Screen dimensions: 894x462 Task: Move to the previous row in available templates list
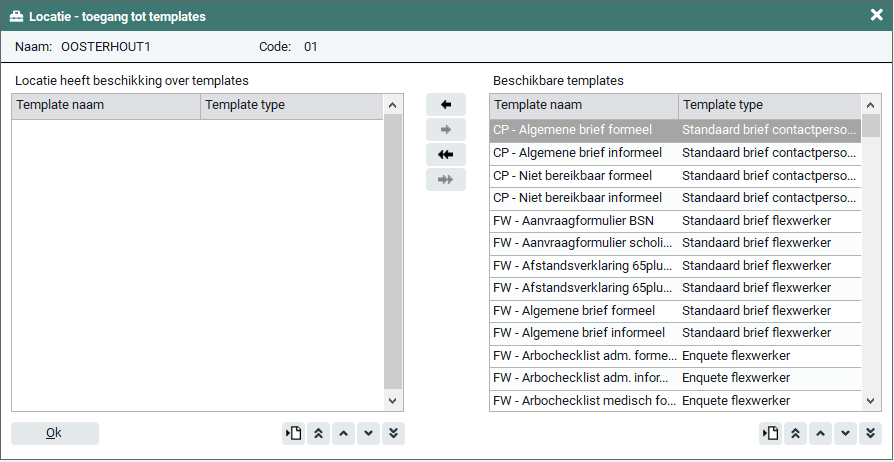[x=820, y=433]
